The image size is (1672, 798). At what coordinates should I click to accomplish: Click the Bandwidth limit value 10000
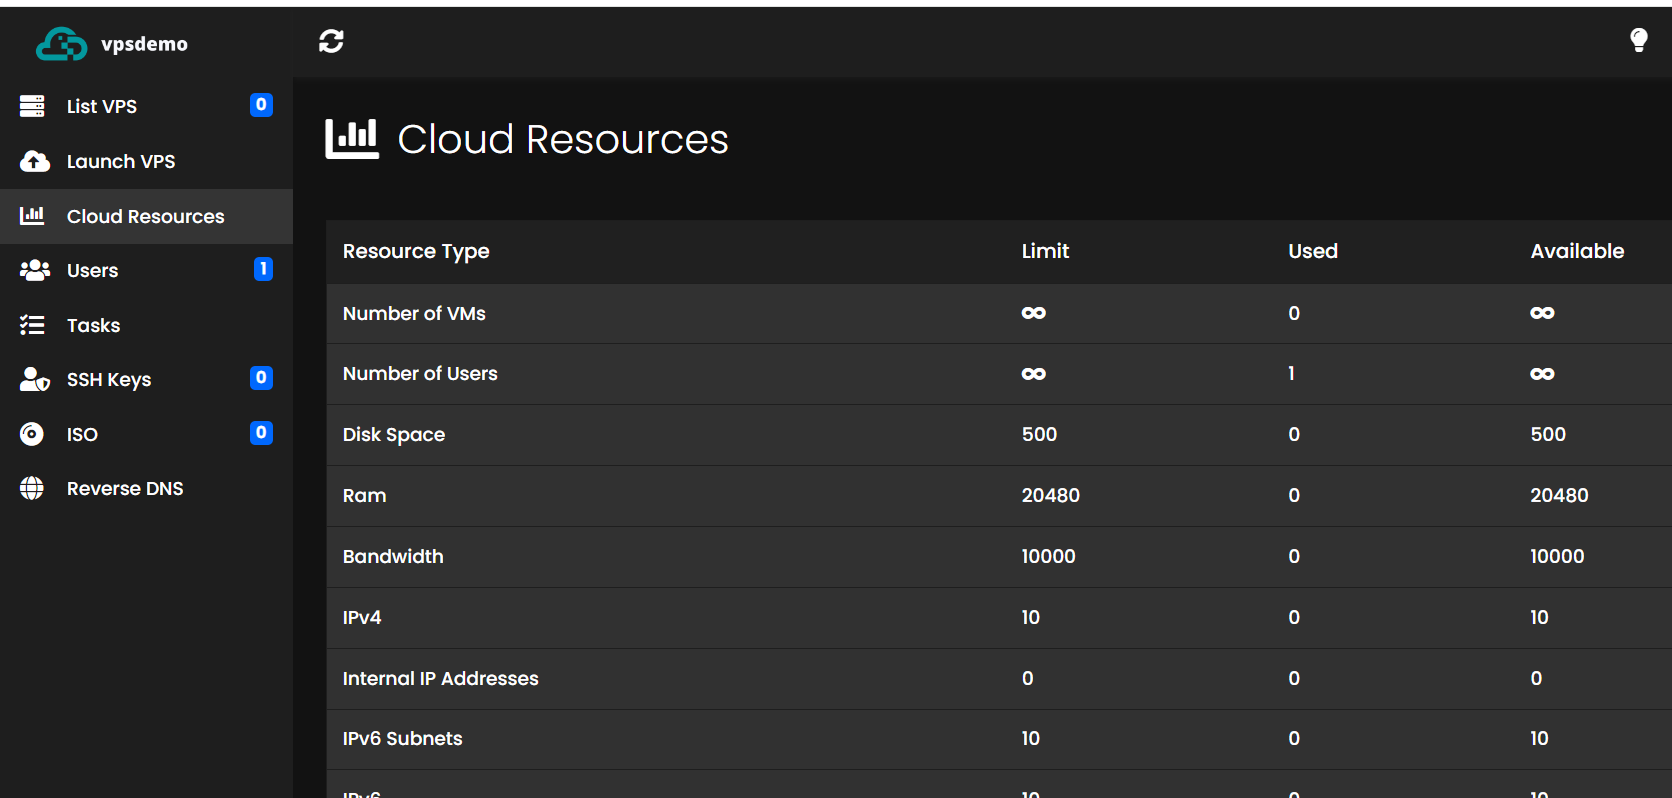point(1048,556)
